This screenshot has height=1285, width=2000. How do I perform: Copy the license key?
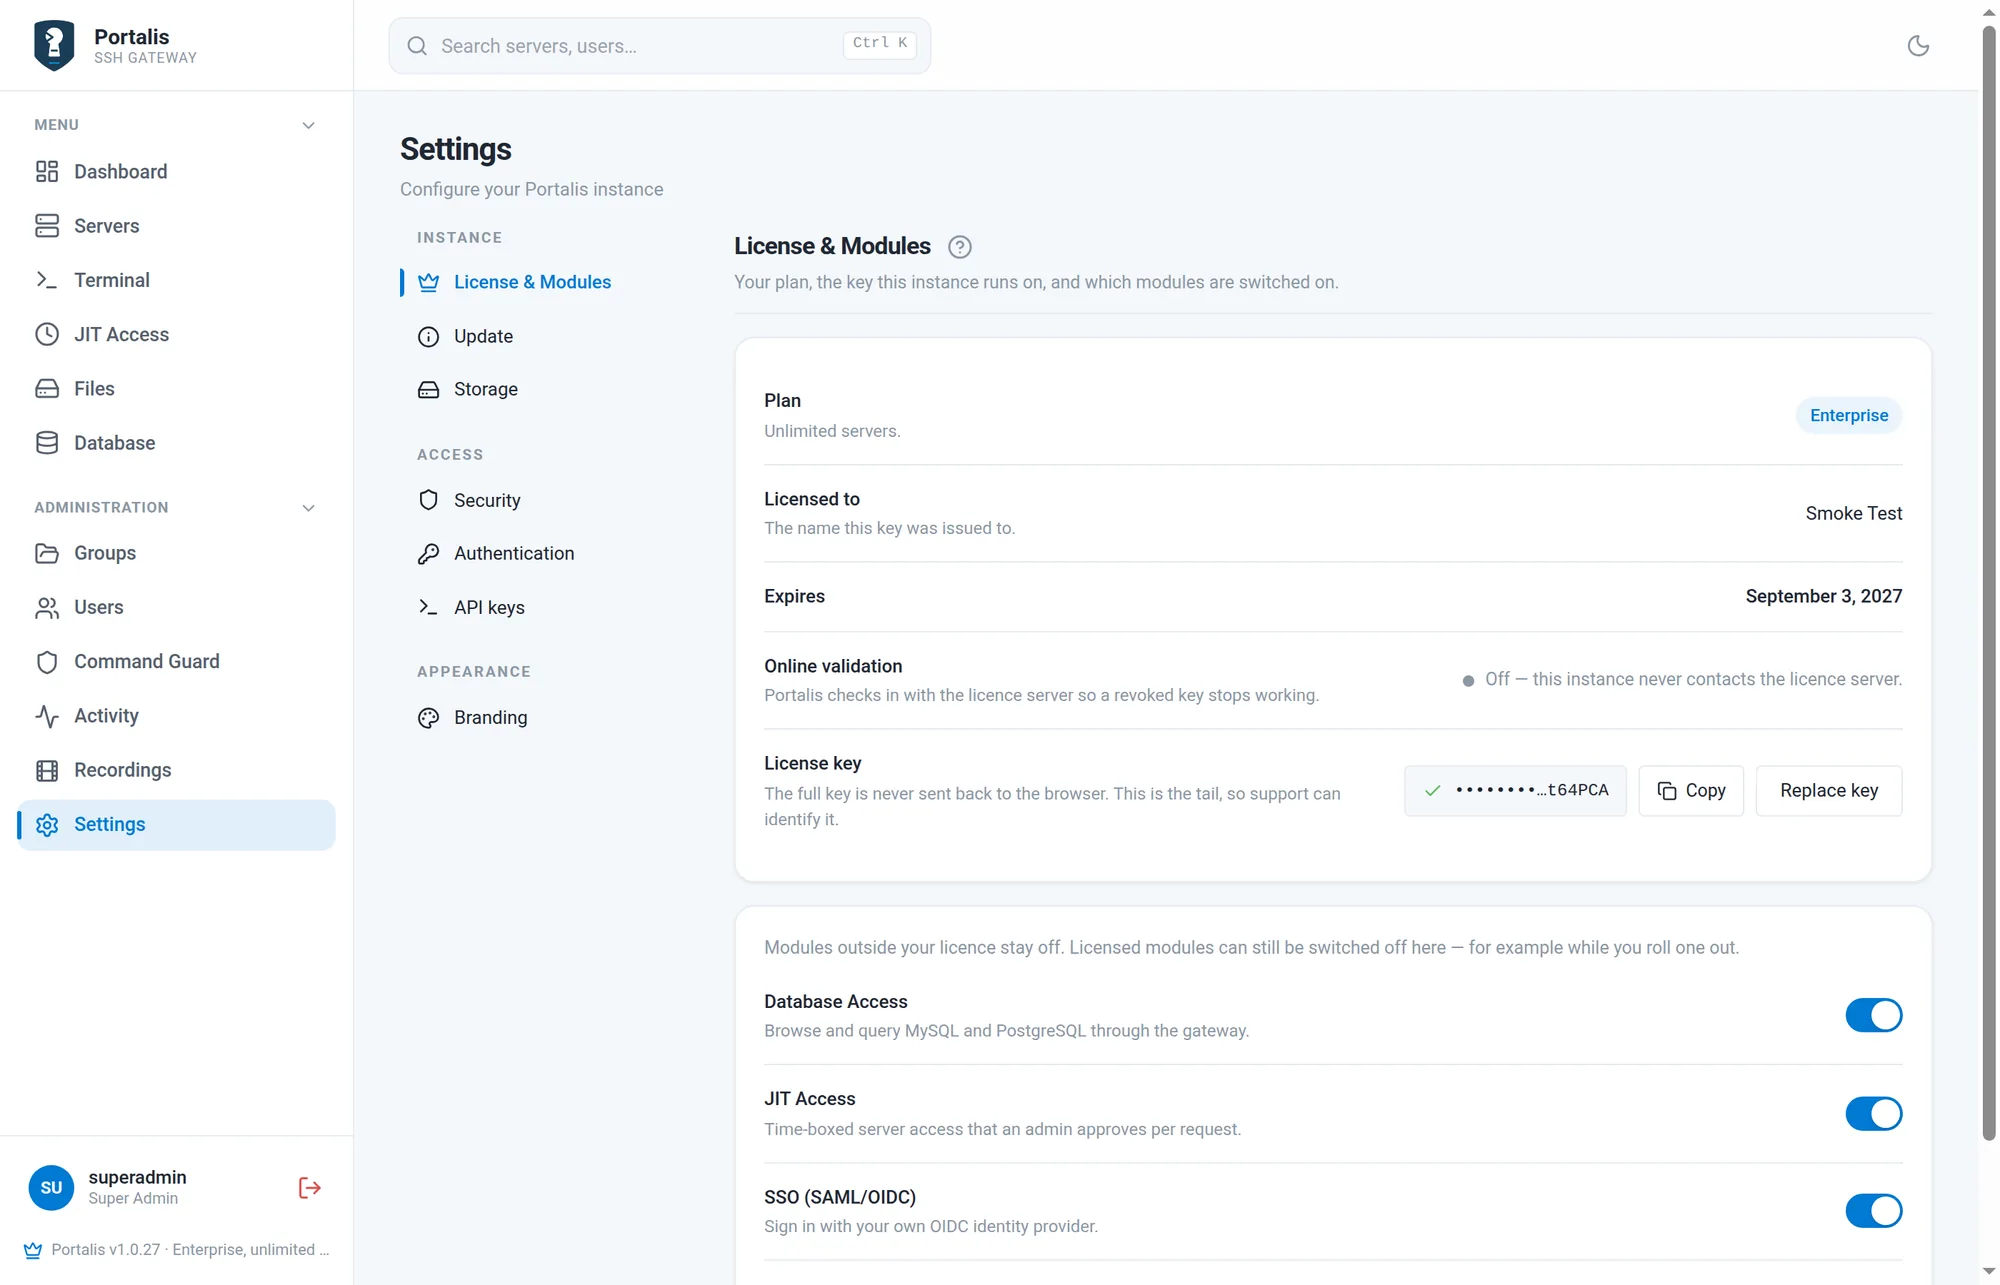pyautogui.click(x=1691, y=791)
